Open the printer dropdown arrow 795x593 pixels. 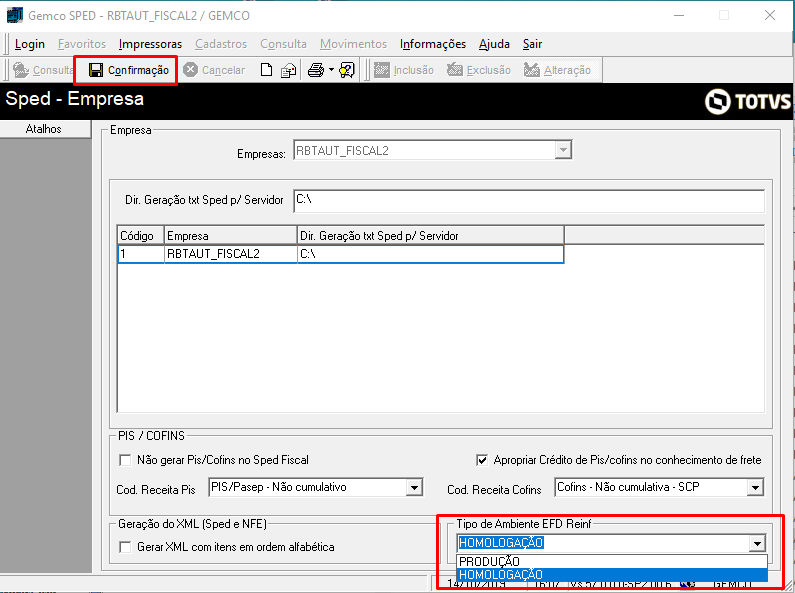pyautogui.click(x=331, y=69)
